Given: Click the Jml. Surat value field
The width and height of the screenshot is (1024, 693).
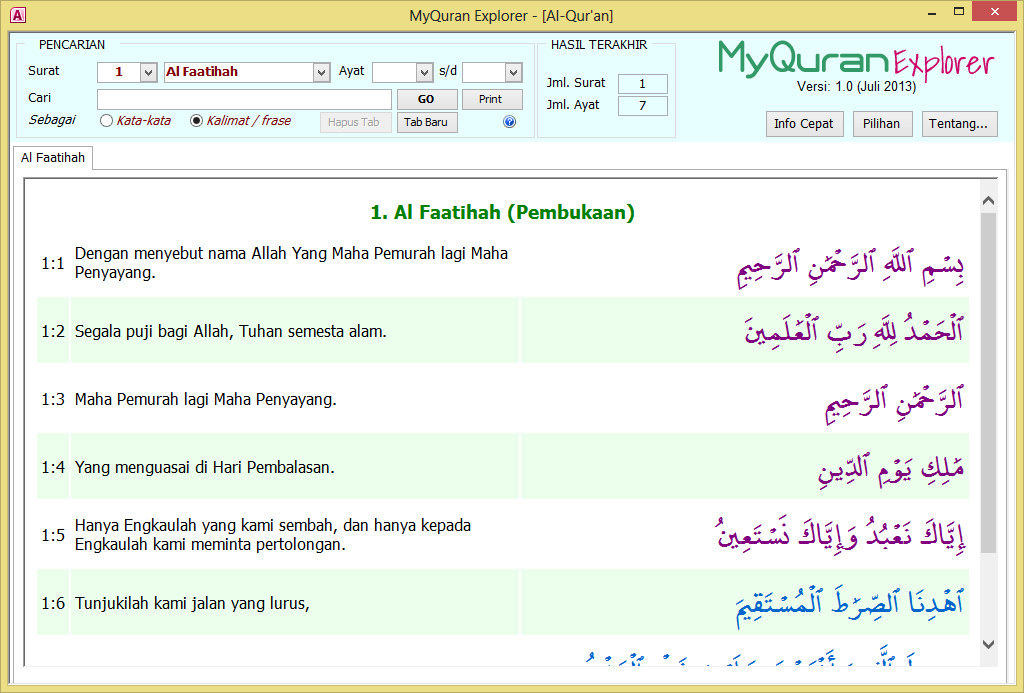Looking at the screenshot, I should pyautogui.click(x=643, y=84).
